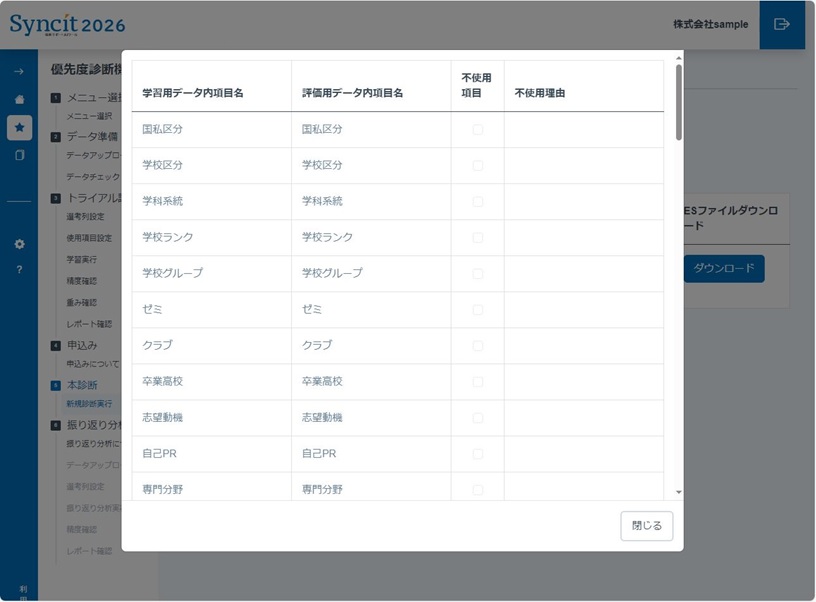The width and height of the screenshot is (816, 602).
Task: Open the document icon below the star
Action: click(18, 153)
